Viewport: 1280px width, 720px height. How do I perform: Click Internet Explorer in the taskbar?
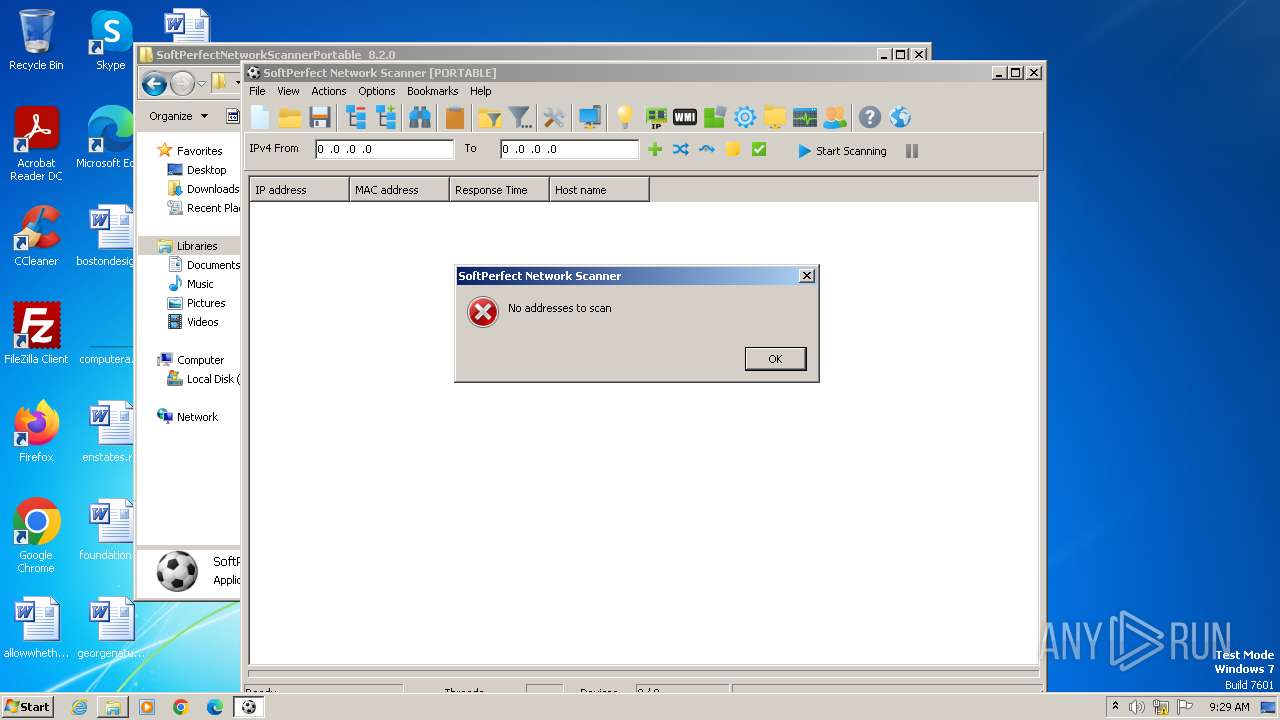tap(79, 707)
